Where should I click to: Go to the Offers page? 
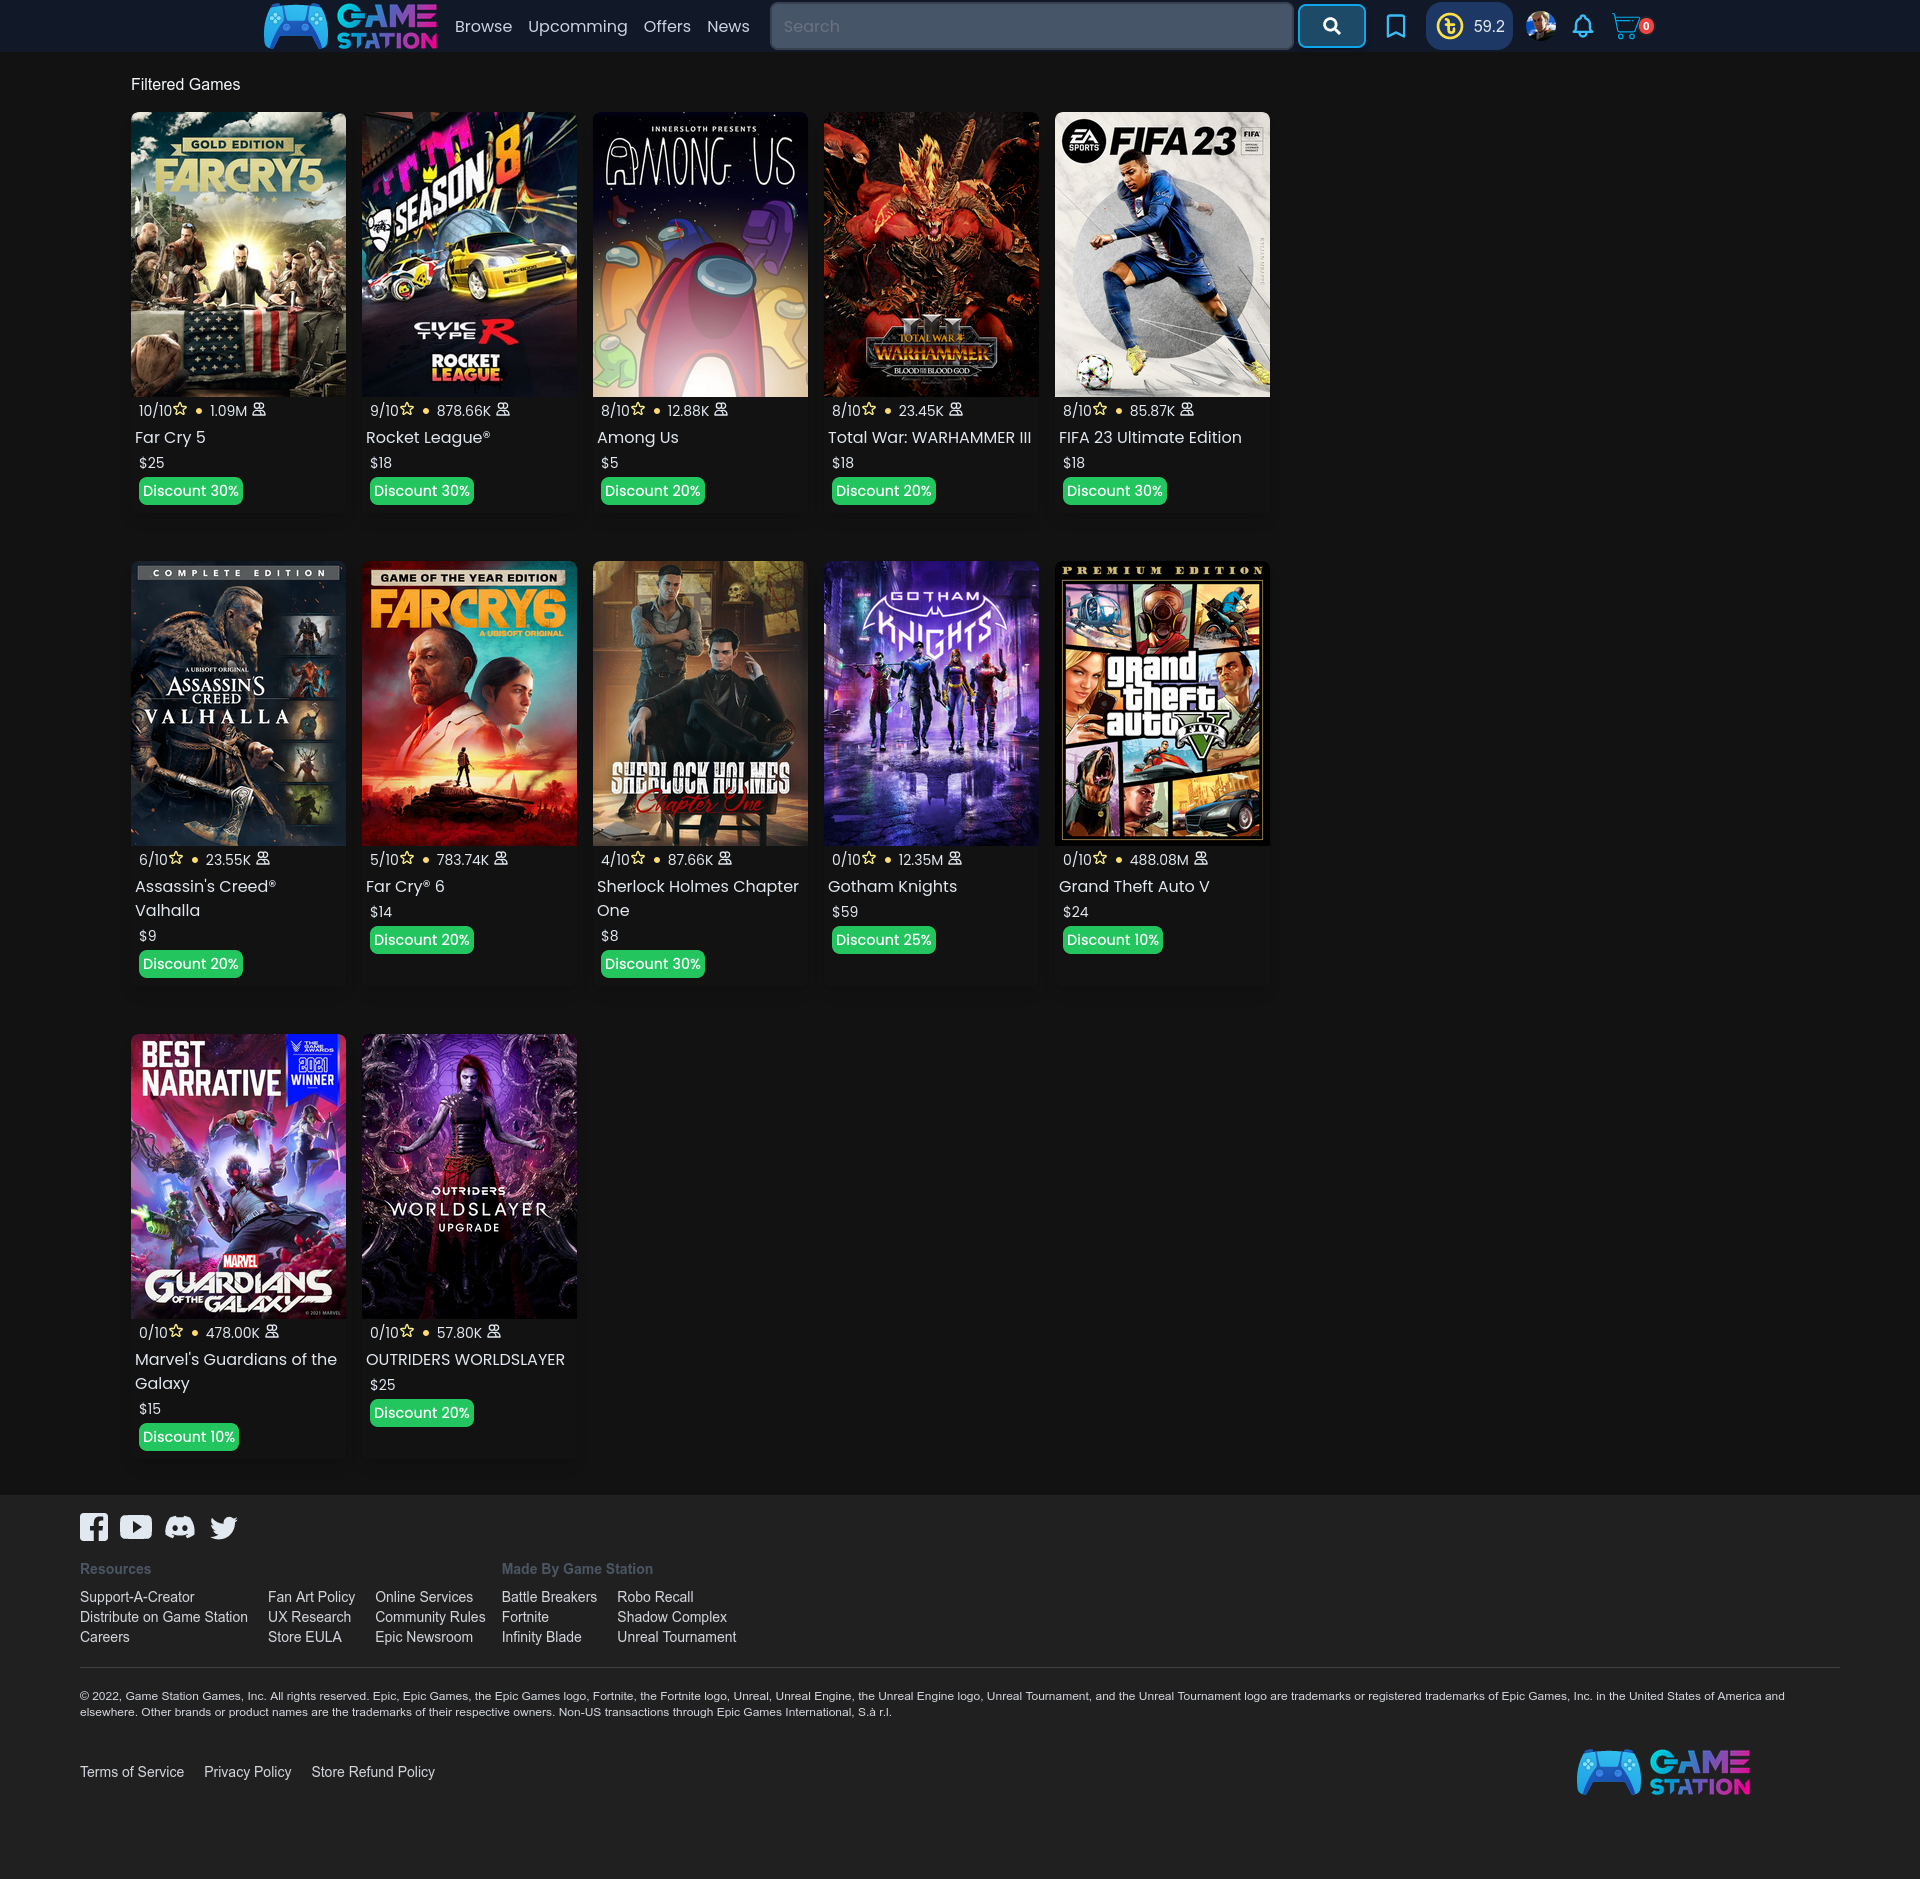(667, 26)
